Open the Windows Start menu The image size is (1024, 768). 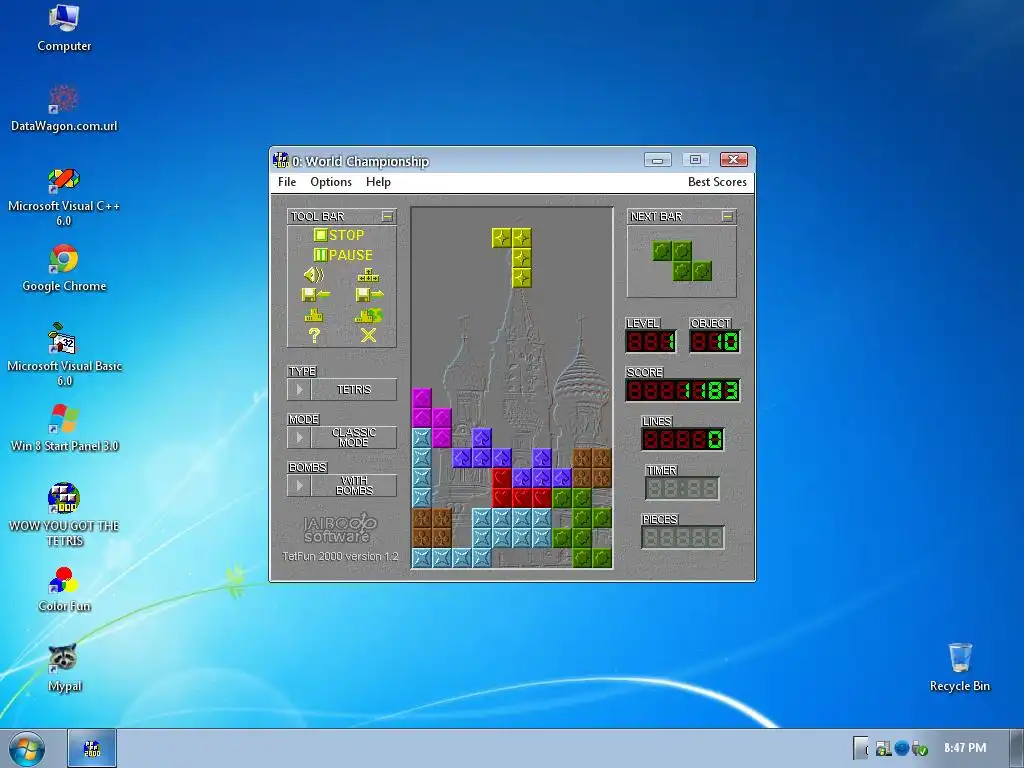pos(27,749)
